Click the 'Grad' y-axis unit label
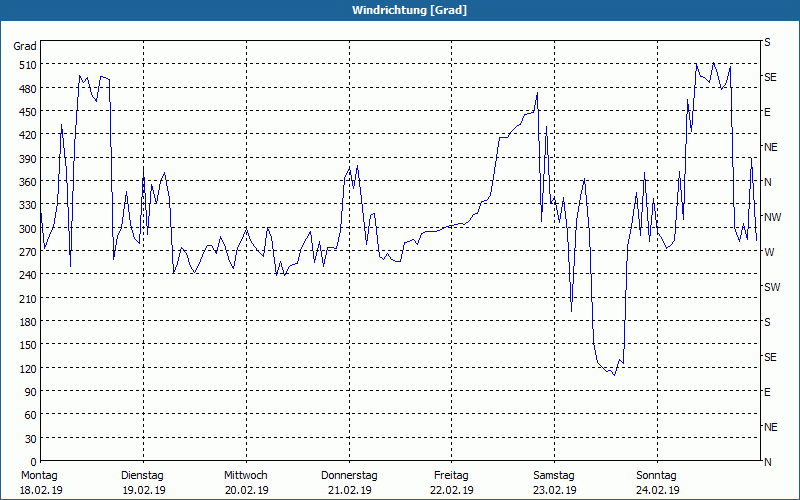800x500 pixels. pyautogui.click(x=25, y=46)
